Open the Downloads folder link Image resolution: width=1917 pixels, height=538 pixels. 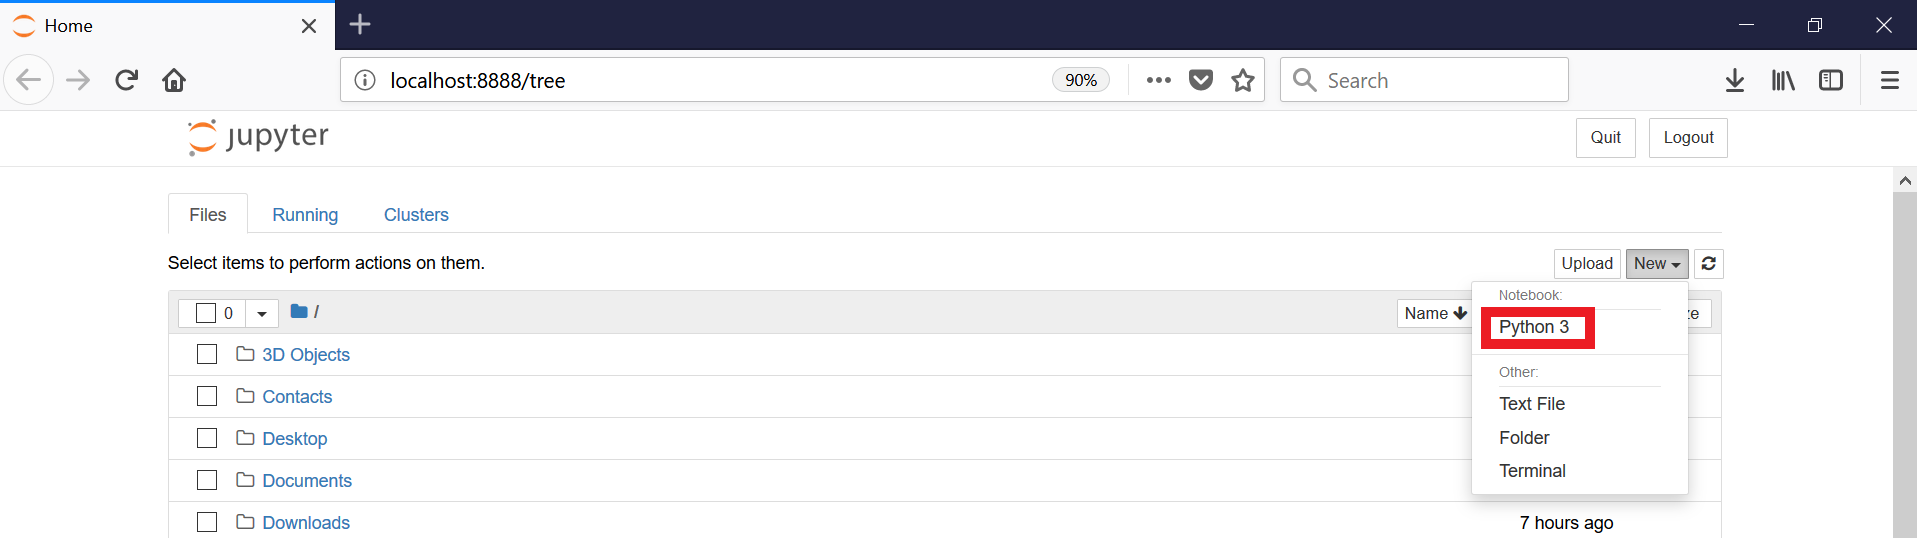click(x=306, y=522)
